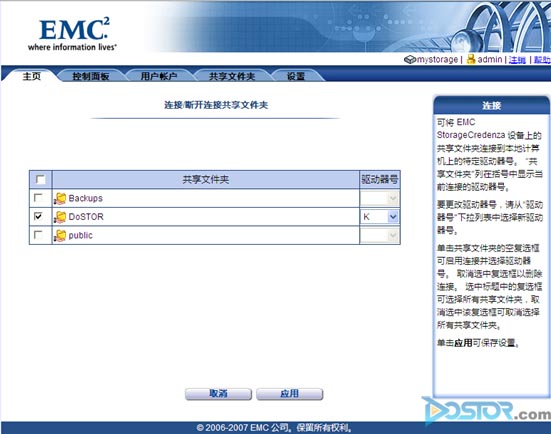
Task: Open the DoSTOR drive letter dropdown showing K
Action: tap(380, 217)
